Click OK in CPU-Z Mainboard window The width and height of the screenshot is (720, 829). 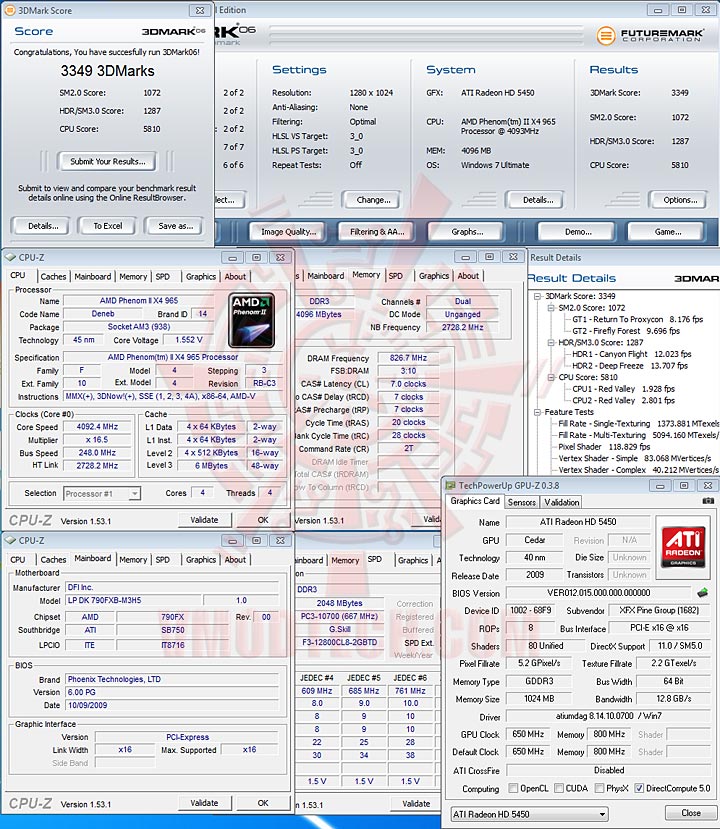263,803
